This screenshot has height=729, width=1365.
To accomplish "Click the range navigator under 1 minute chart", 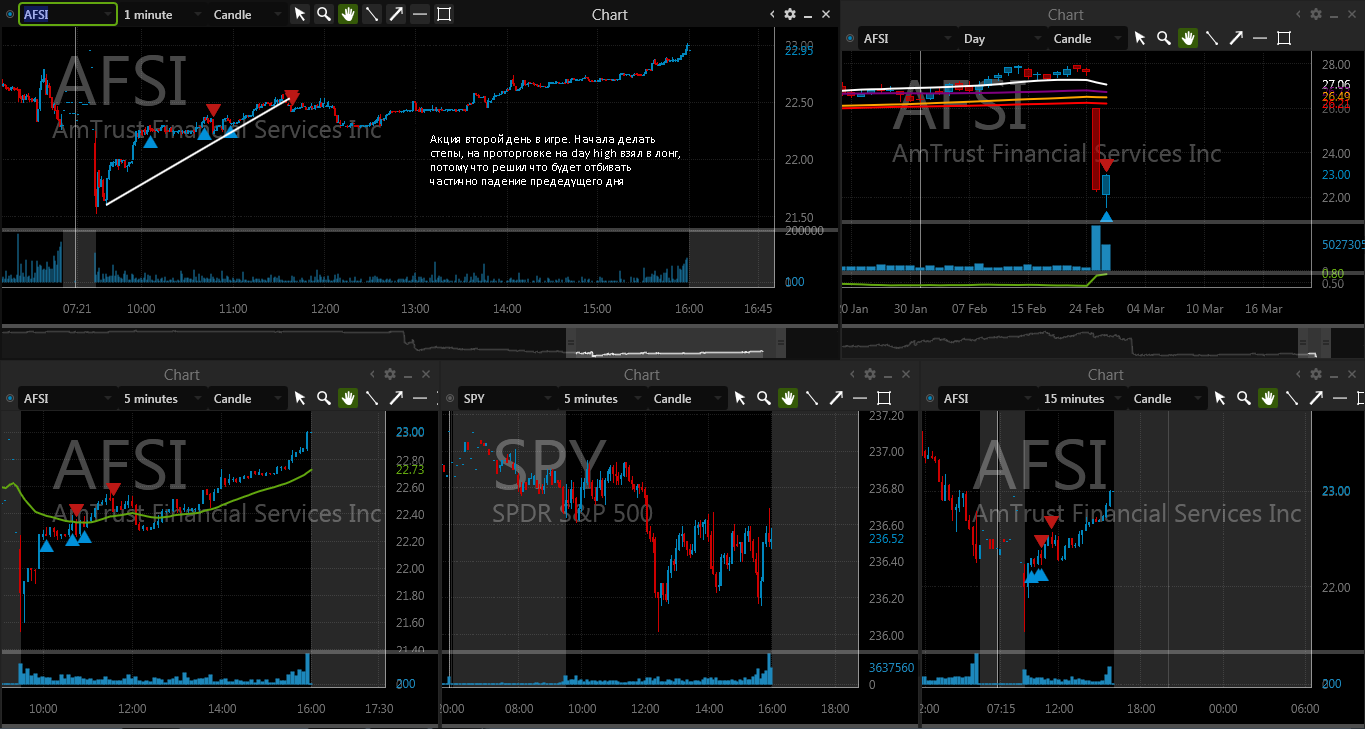I will click(x=420, y=341).
